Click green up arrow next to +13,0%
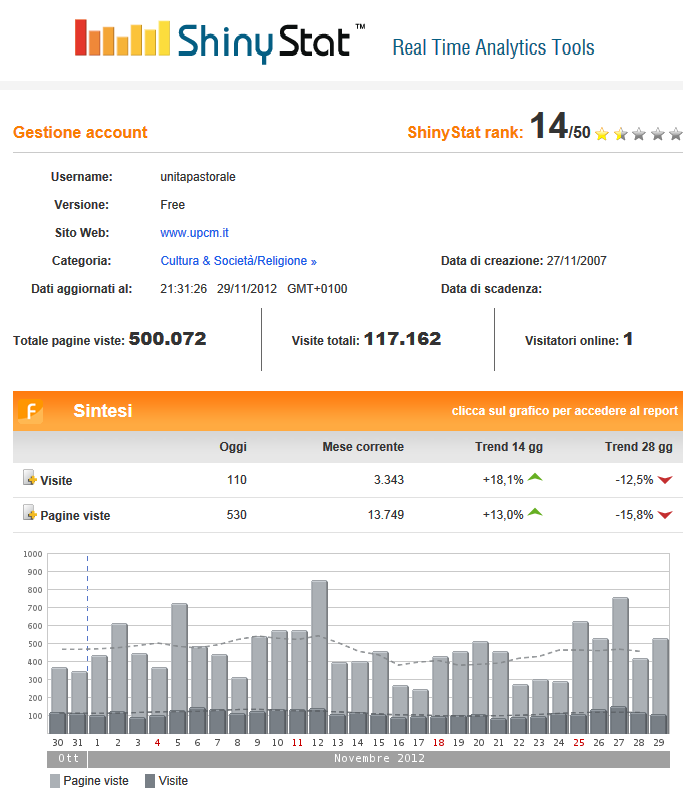 click(x=535, y=512)
